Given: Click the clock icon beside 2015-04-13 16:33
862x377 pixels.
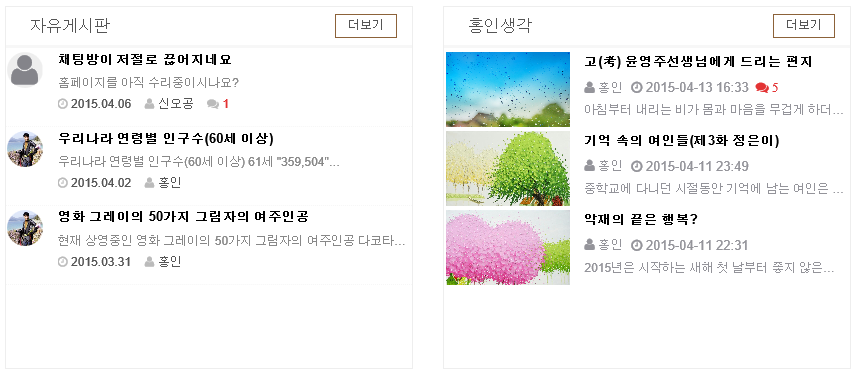Looking at the screenshot, I should click(637, 87).
